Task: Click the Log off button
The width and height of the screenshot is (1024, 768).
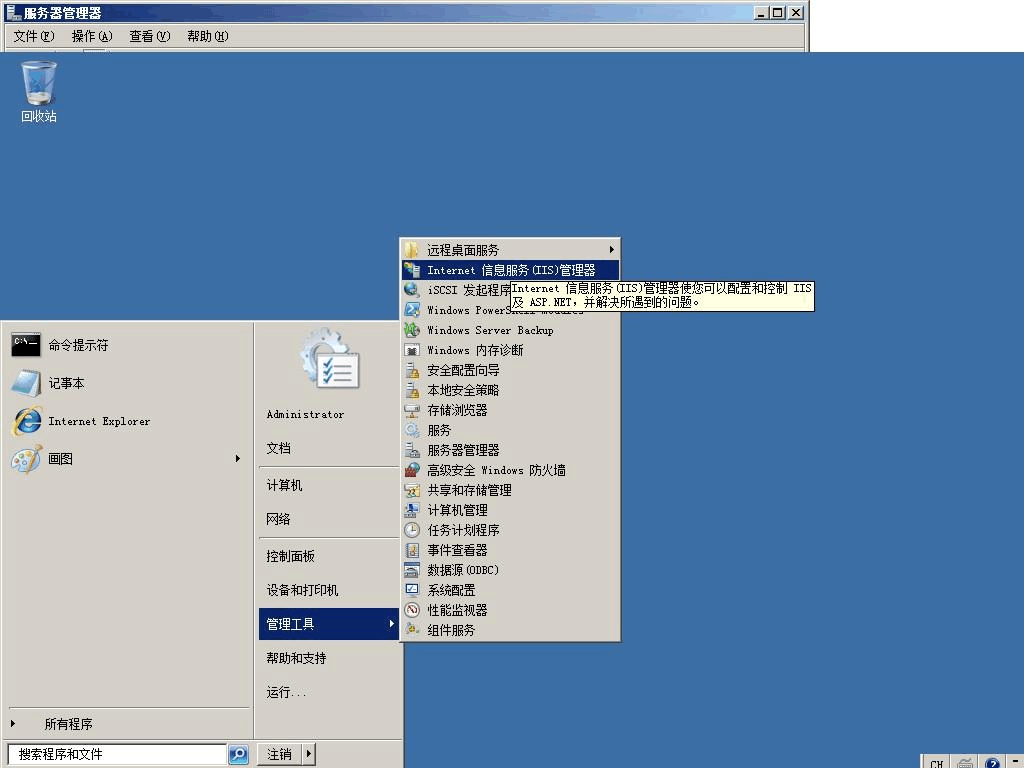Action: click(279, 754)
